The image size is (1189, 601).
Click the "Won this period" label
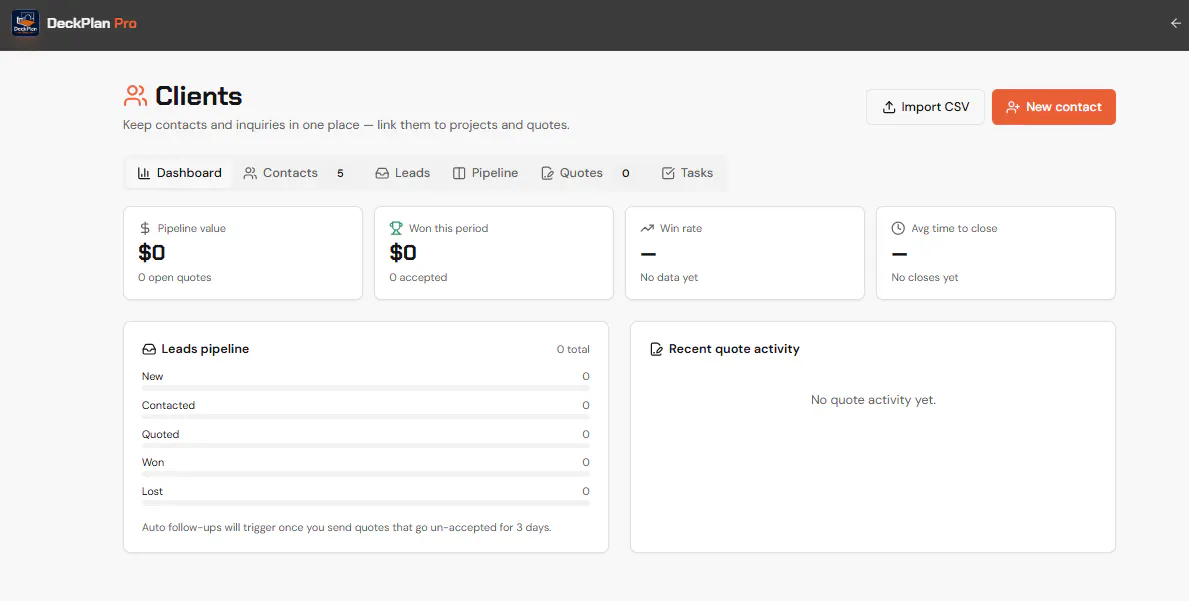coord(448,228)
